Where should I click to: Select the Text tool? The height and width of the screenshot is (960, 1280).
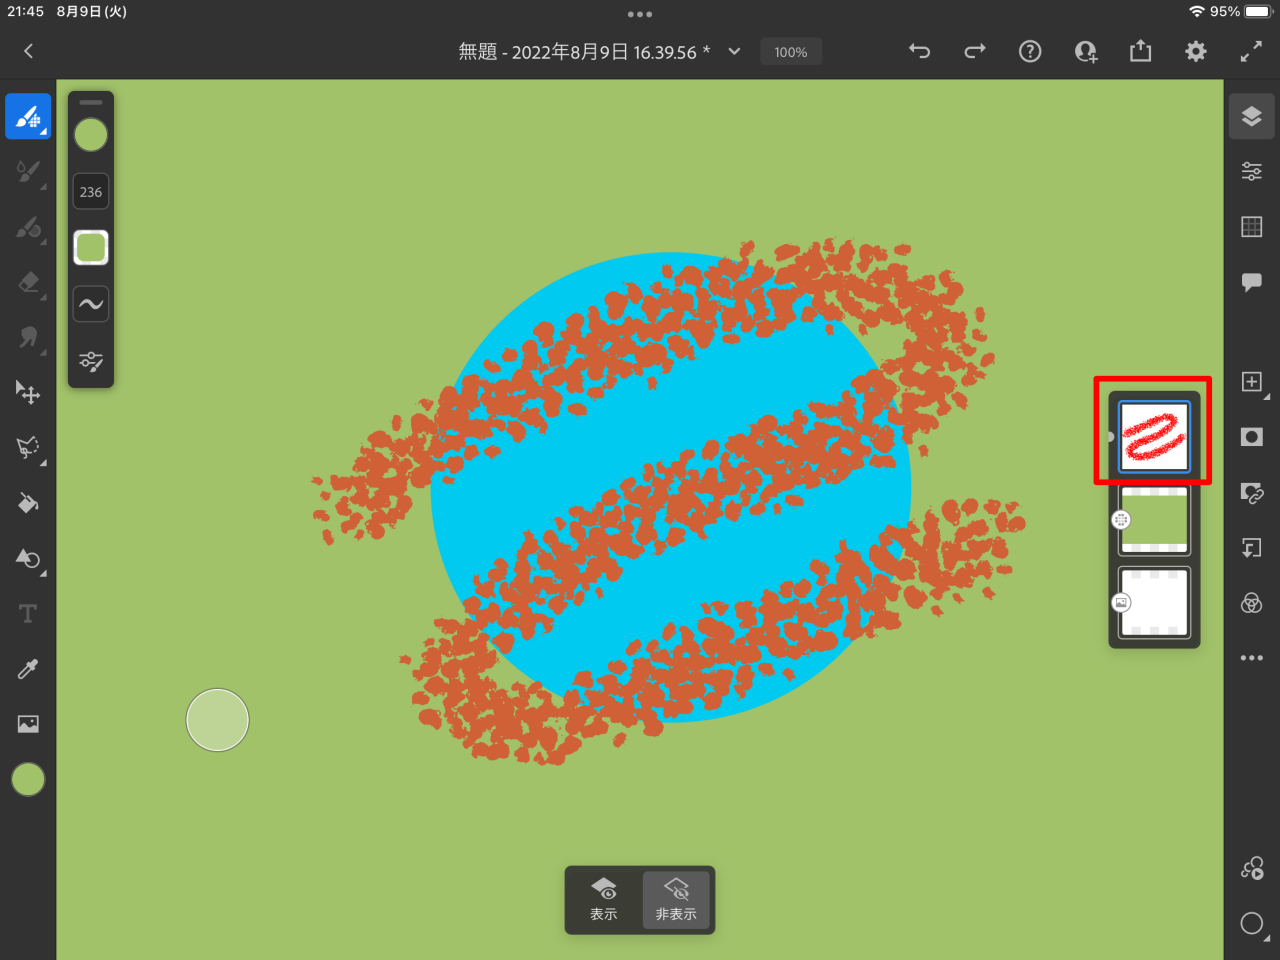(x=27, y=613)
